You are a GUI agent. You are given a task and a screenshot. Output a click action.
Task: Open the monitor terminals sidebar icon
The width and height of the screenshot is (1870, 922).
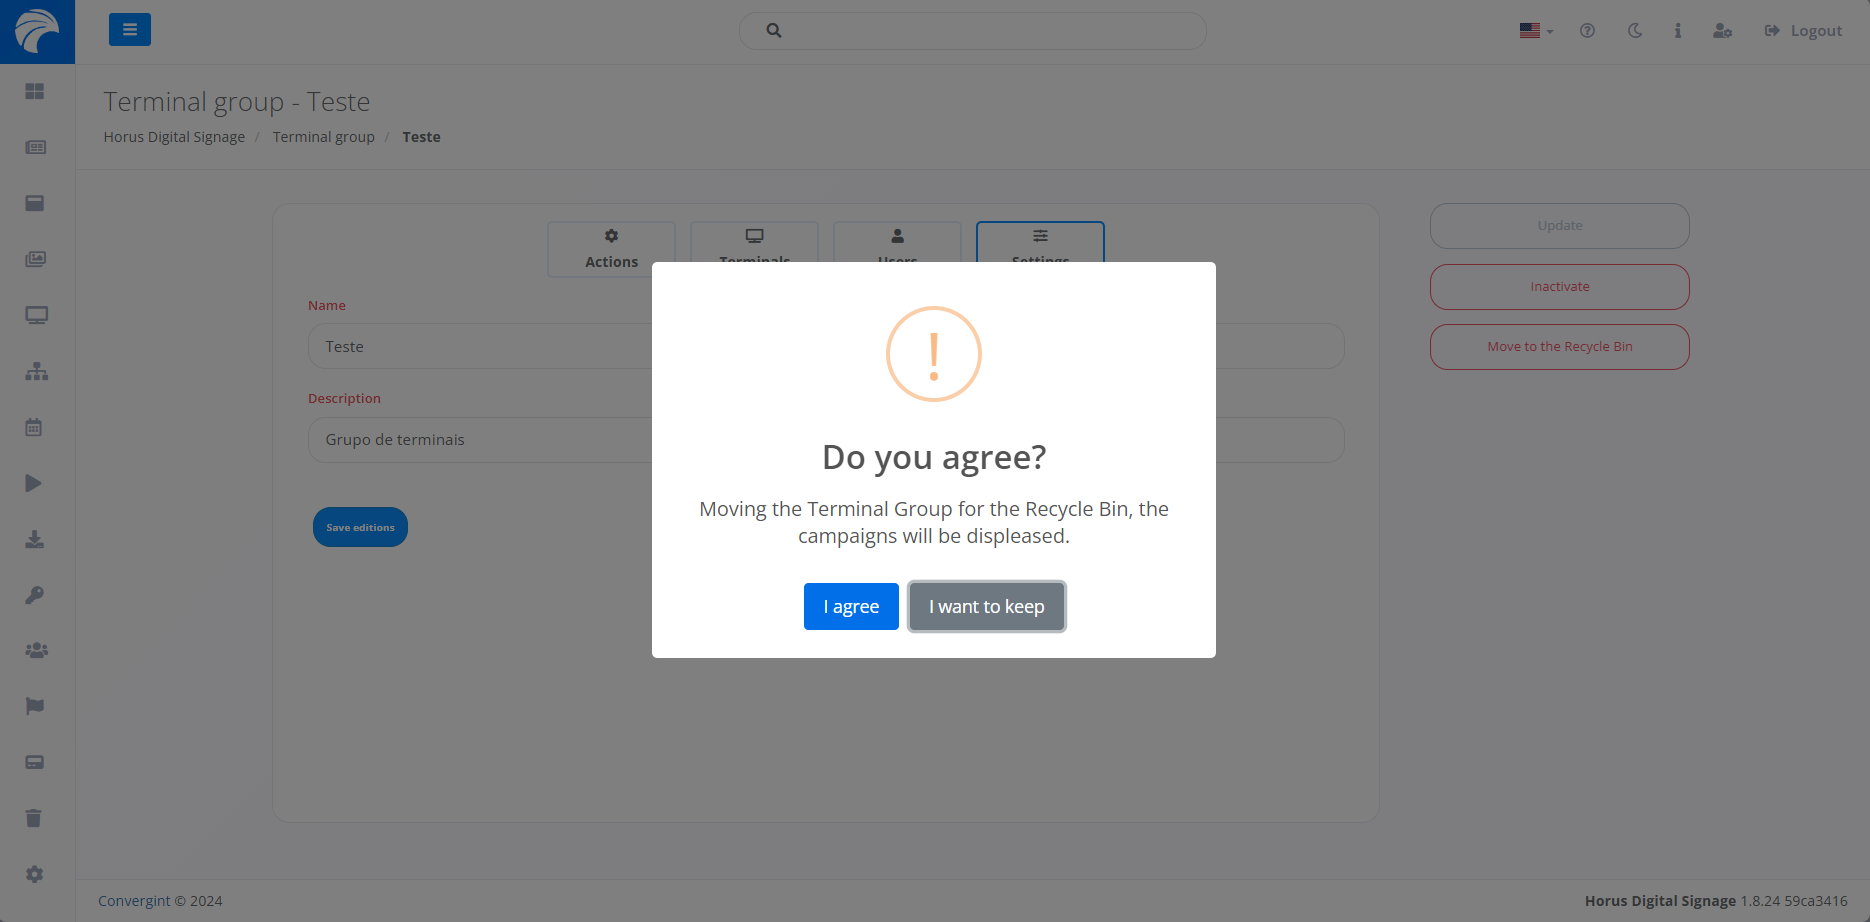36,315
